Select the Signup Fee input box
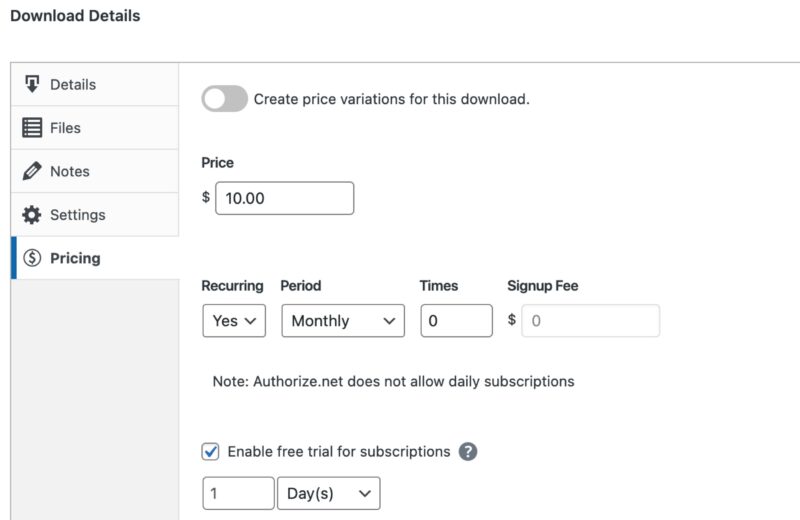 click(590, 321)
